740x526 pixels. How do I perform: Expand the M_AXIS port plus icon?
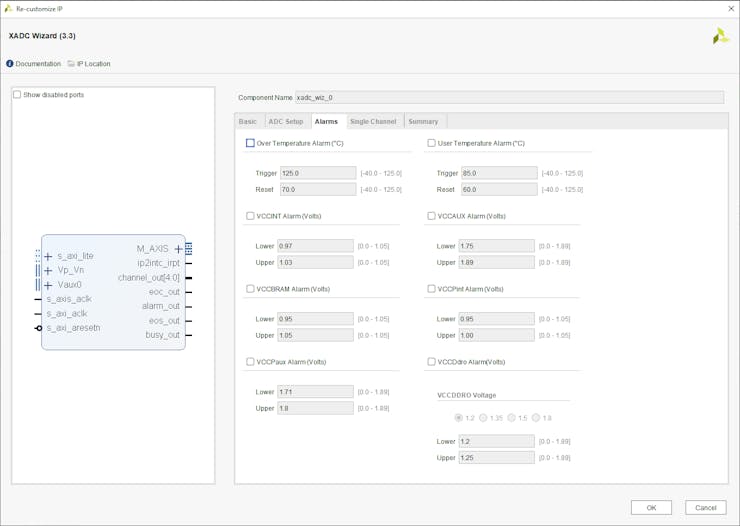(178, 249)
